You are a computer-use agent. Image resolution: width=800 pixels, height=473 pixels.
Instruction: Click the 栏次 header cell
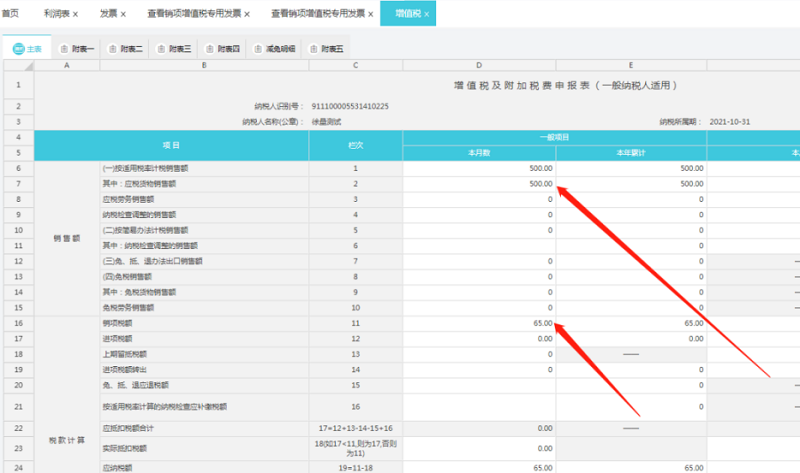[x=356, y=145]
